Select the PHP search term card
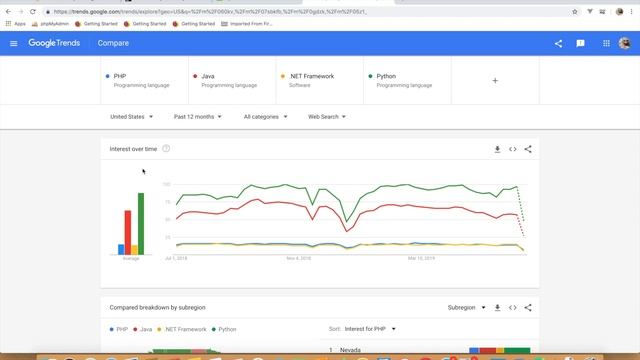The height and width of the screenshot is (360, 640). click(x=144, y=80)
